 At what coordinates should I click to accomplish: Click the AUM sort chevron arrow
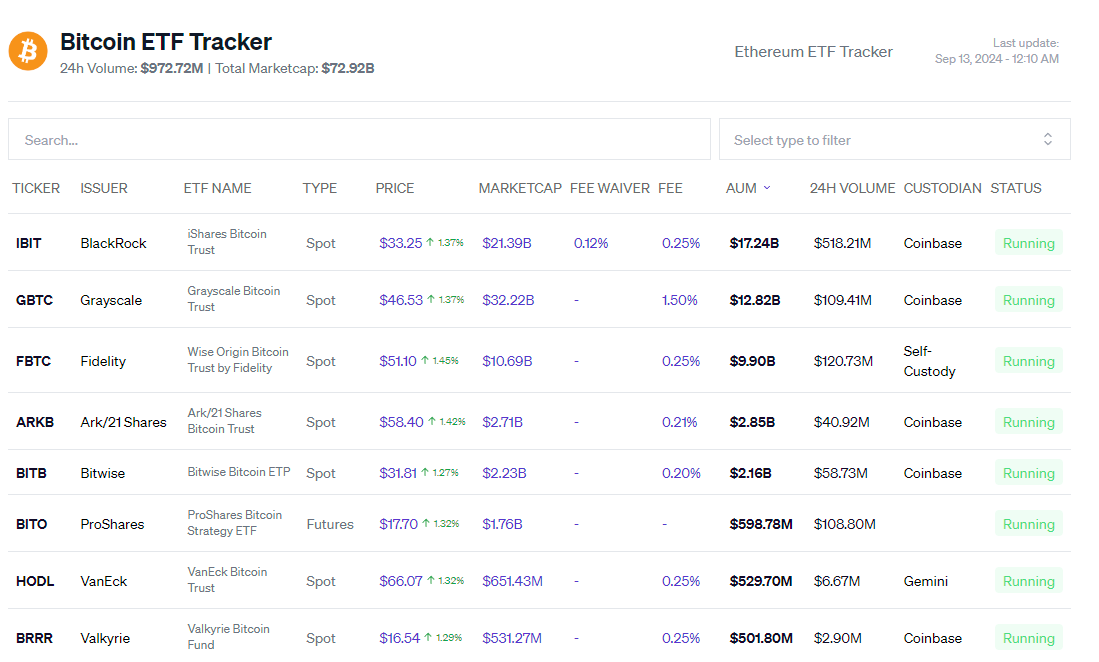click(x=767, y=188)
